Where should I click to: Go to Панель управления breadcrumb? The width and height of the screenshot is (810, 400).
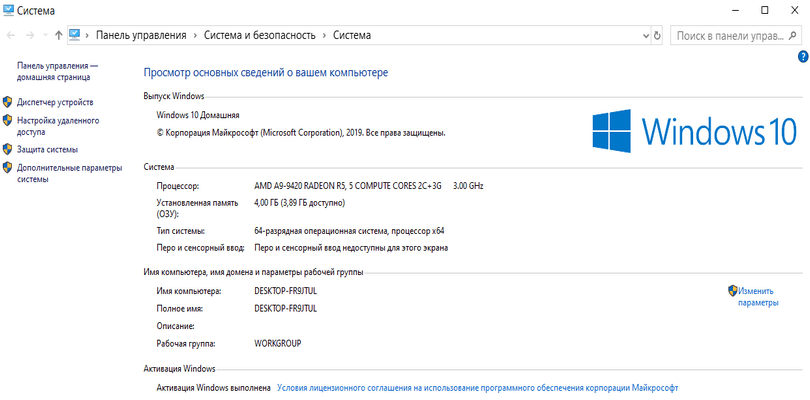[141, 35]
